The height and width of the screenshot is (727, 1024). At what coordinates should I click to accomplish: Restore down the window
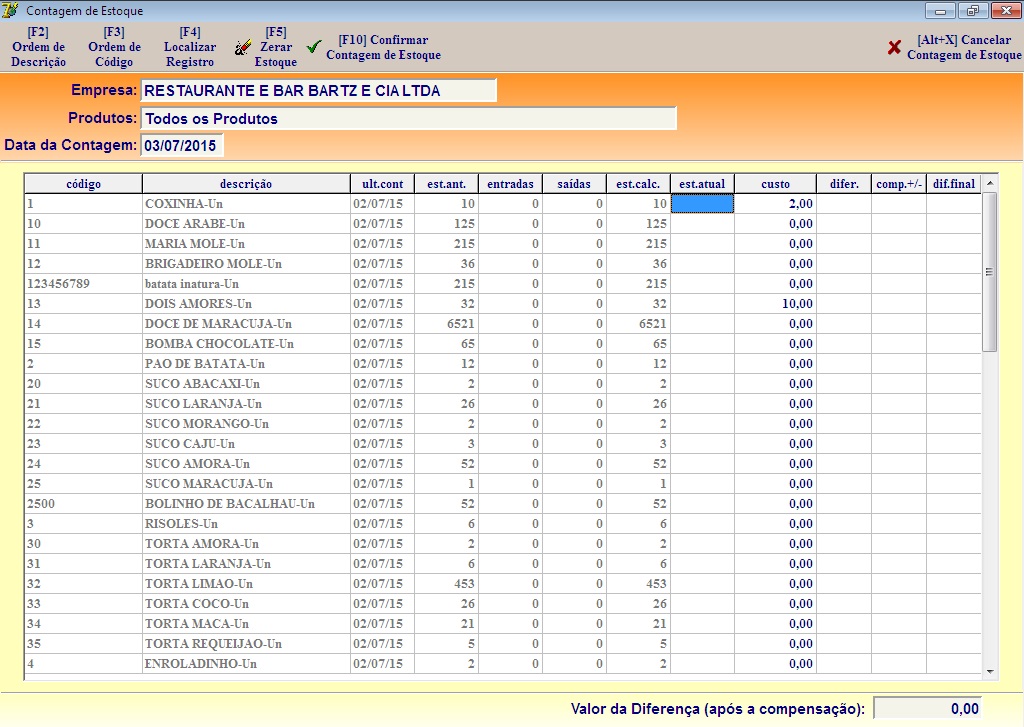tap(971, 11)
